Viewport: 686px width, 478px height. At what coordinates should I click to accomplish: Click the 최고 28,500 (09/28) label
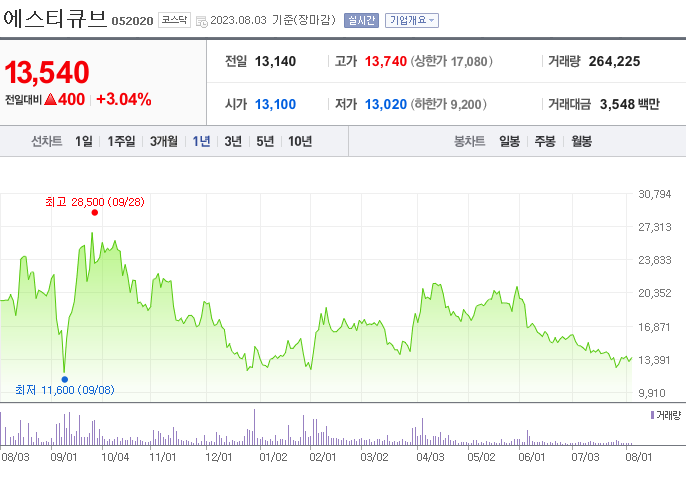pyautogui.click(x=94, y=202)
